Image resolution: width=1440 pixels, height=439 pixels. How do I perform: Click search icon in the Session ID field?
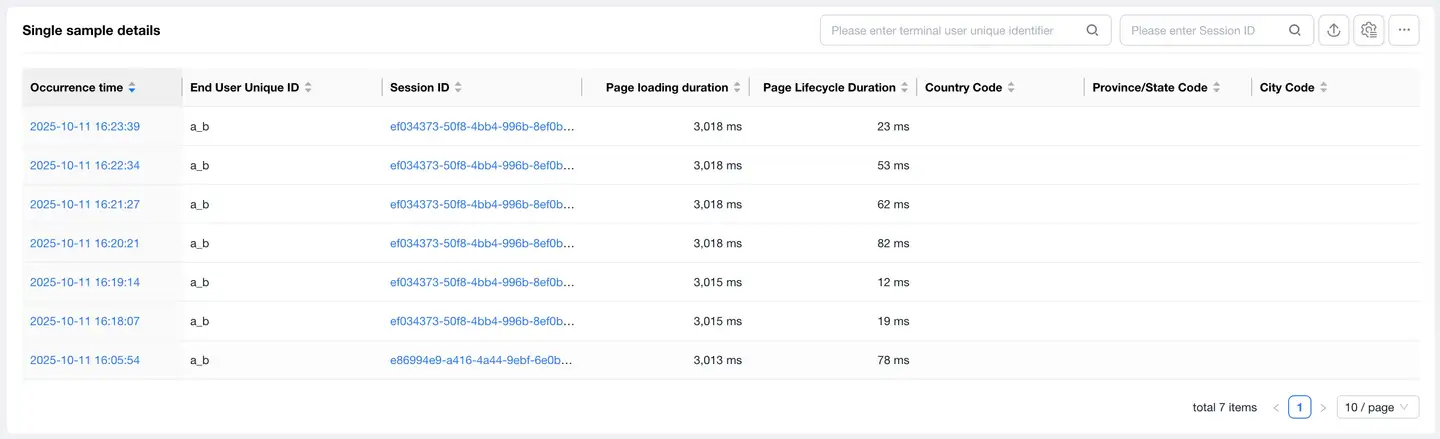point(1295,30)
